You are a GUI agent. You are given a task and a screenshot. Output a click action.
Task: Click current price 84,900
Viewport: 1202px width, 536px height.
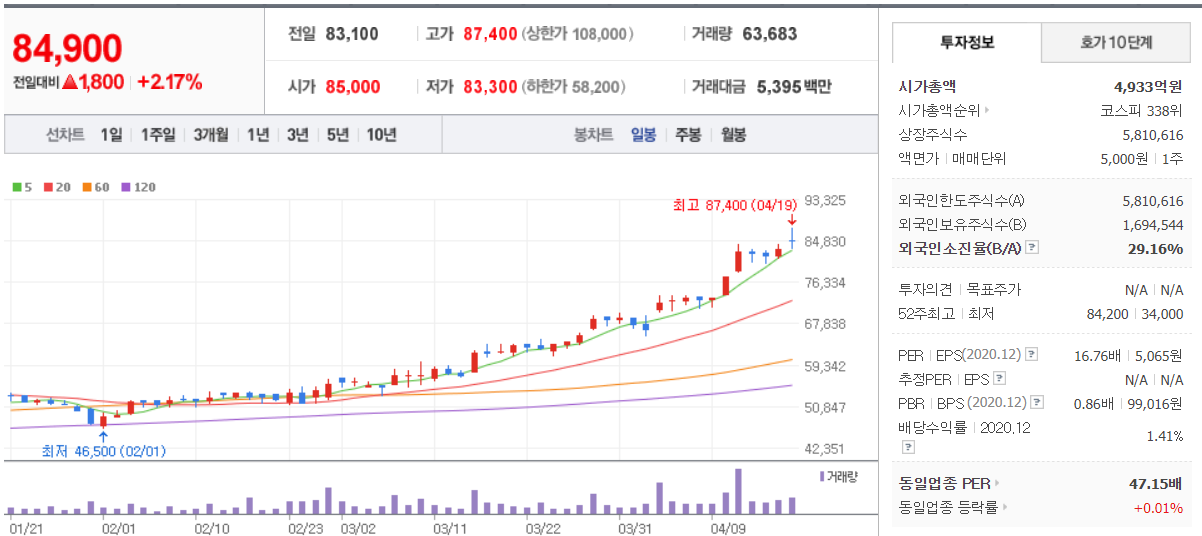pos(67,48)
